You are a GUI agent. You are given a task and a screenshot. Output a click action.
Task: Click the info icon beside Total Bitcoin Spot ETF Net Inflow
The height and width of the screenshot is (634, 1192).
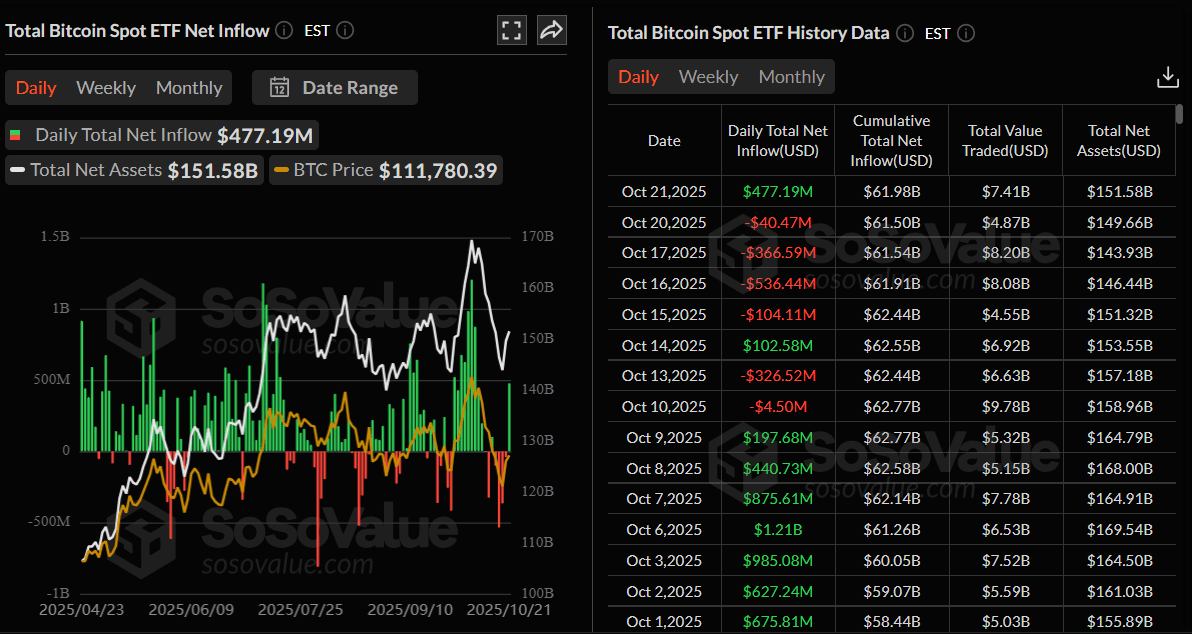point(283,30)
